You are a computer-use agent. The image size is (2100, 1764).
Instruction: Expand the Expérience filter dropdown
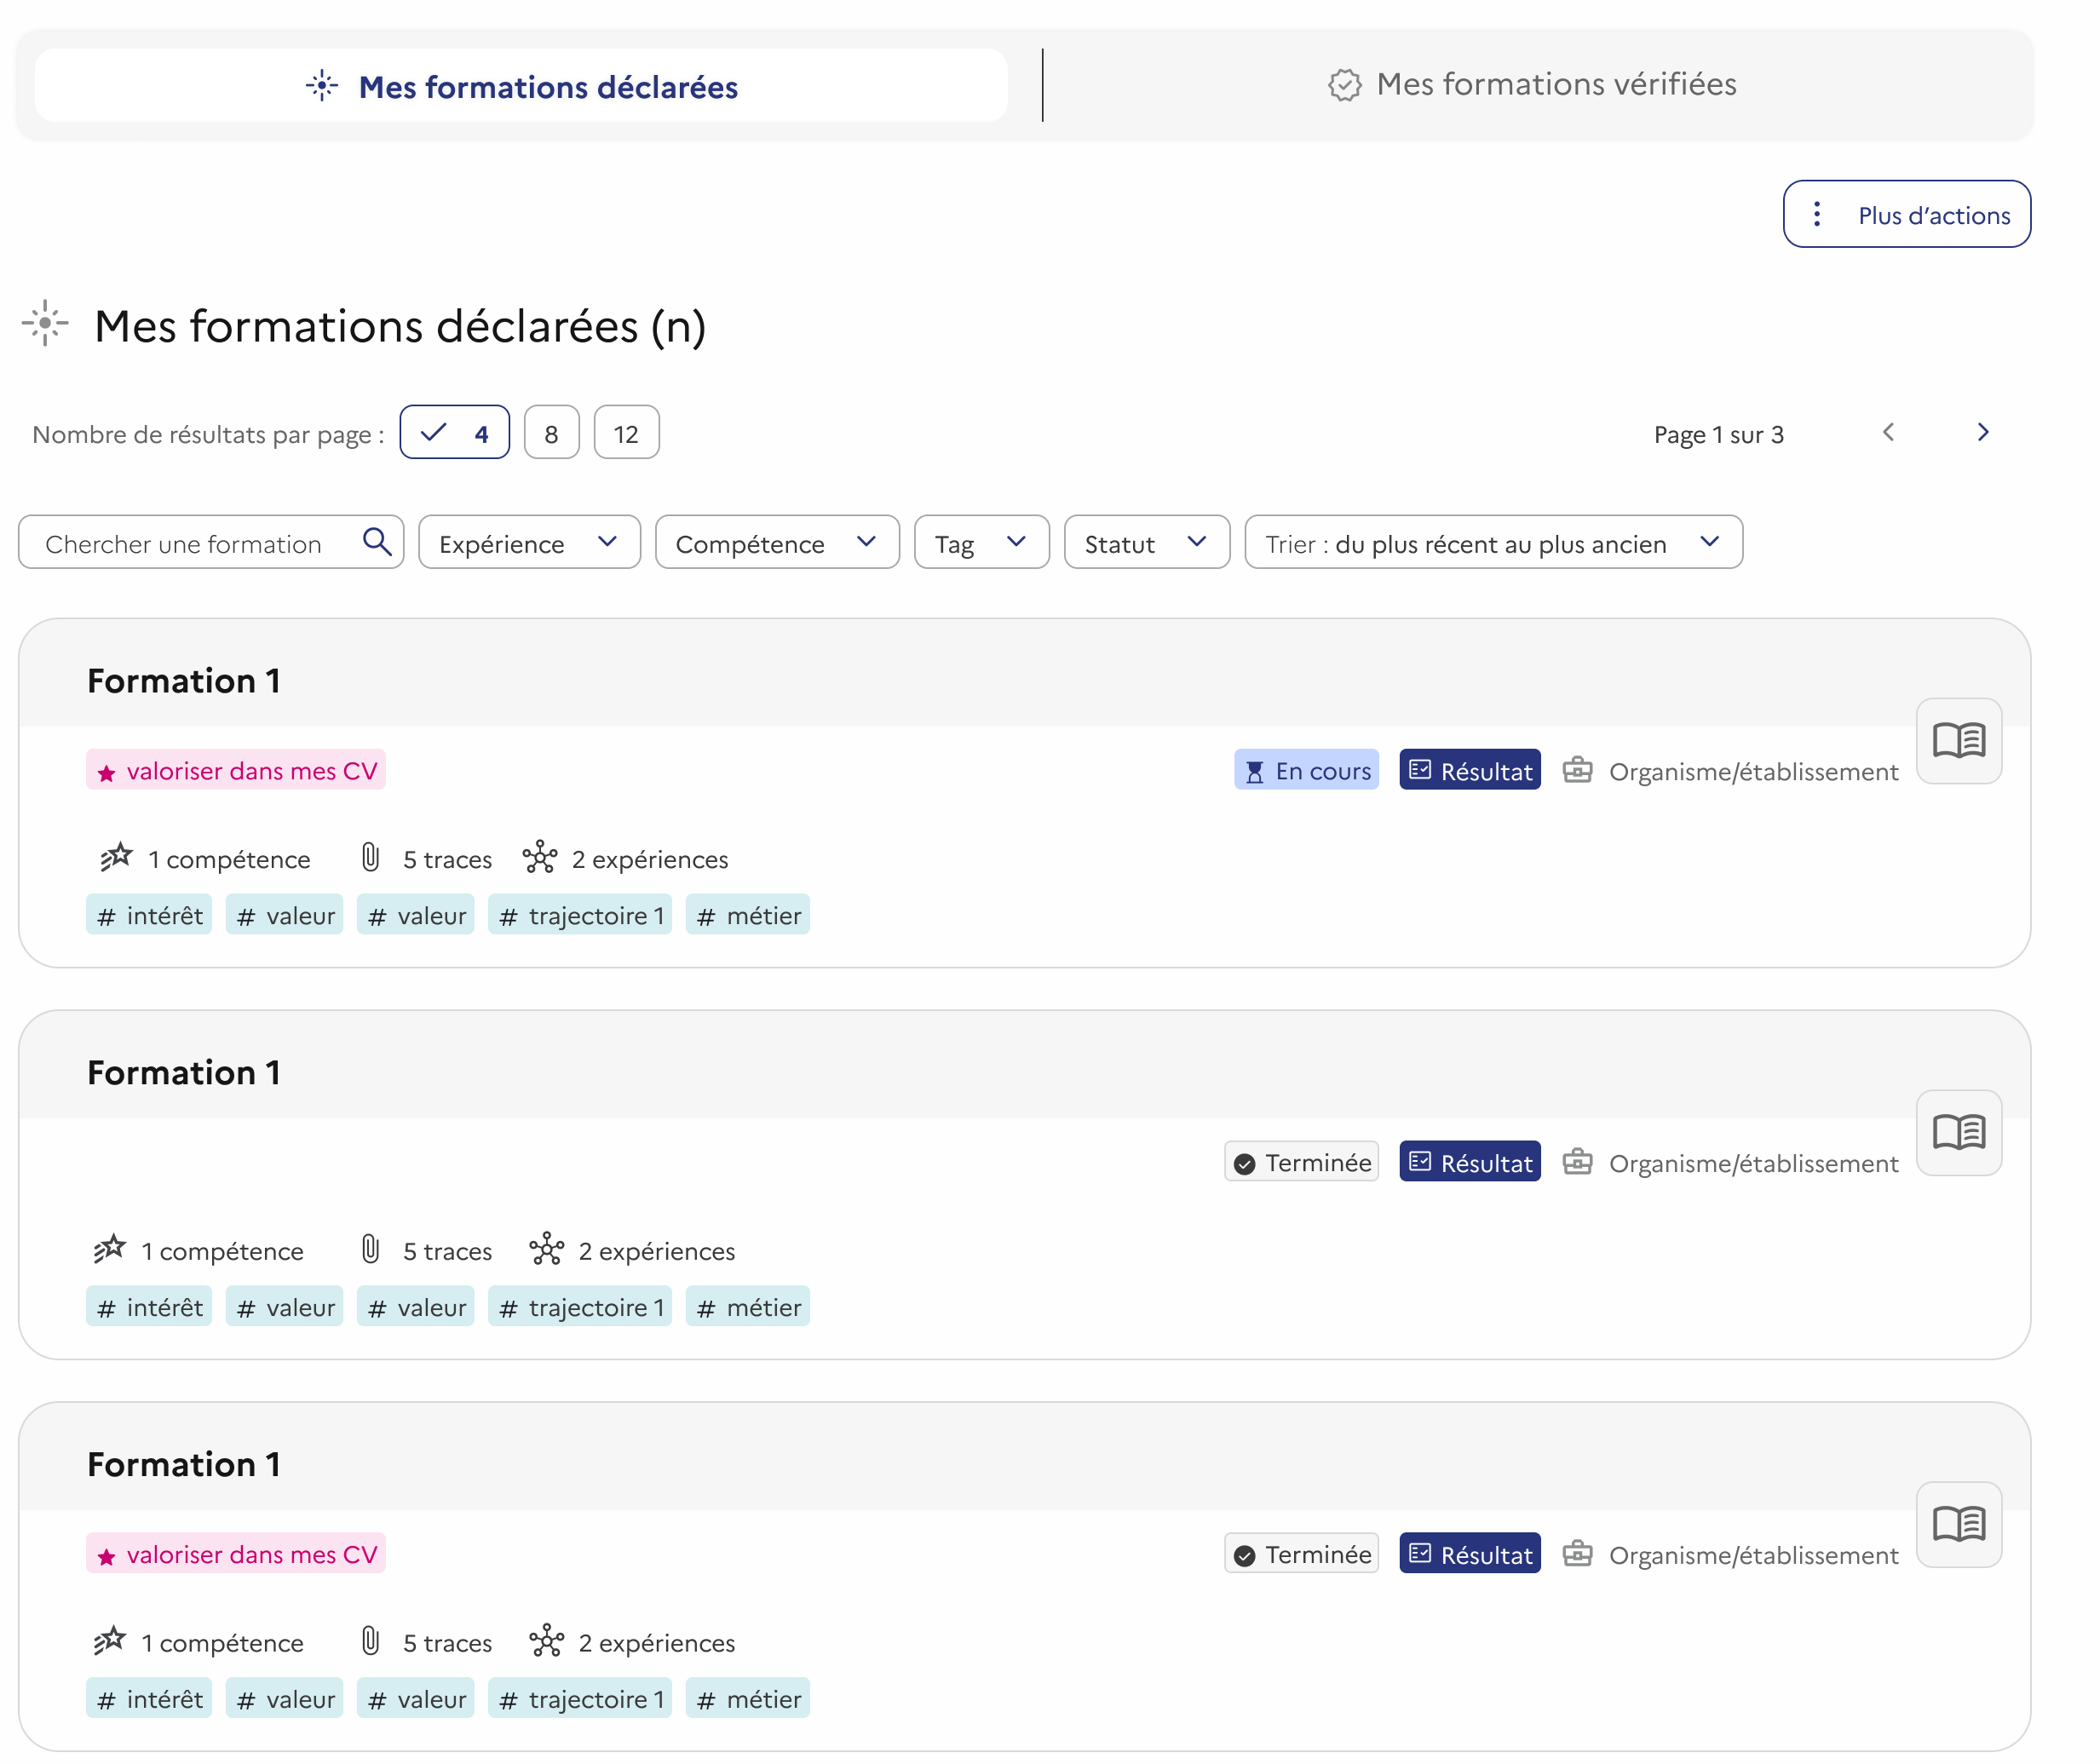(x=529, y=543)
